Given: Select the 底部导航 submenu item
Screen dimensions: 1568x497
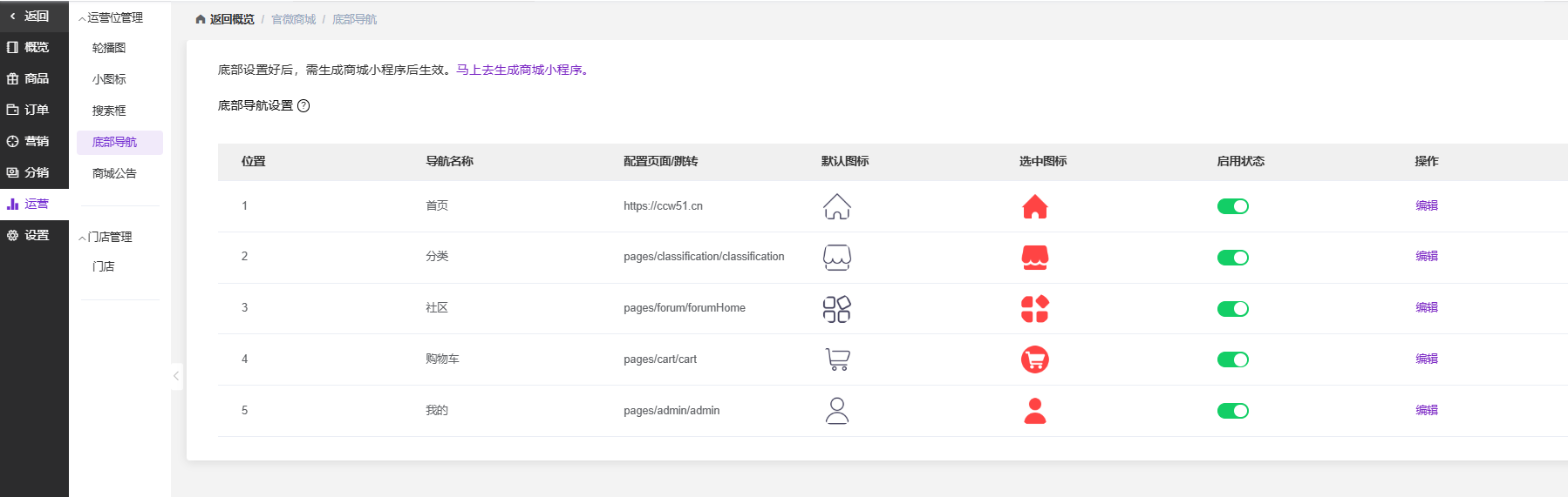Looking at the screenshot, I should 119,143.
